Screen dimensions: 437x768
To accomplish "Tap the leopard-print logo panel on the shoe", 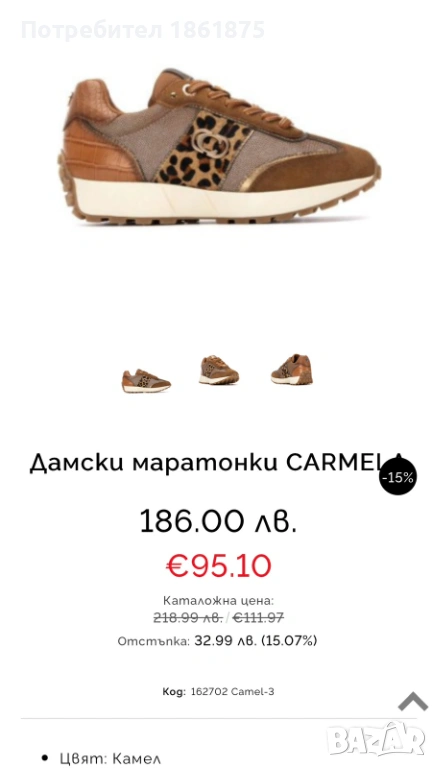I will (206, 149).
